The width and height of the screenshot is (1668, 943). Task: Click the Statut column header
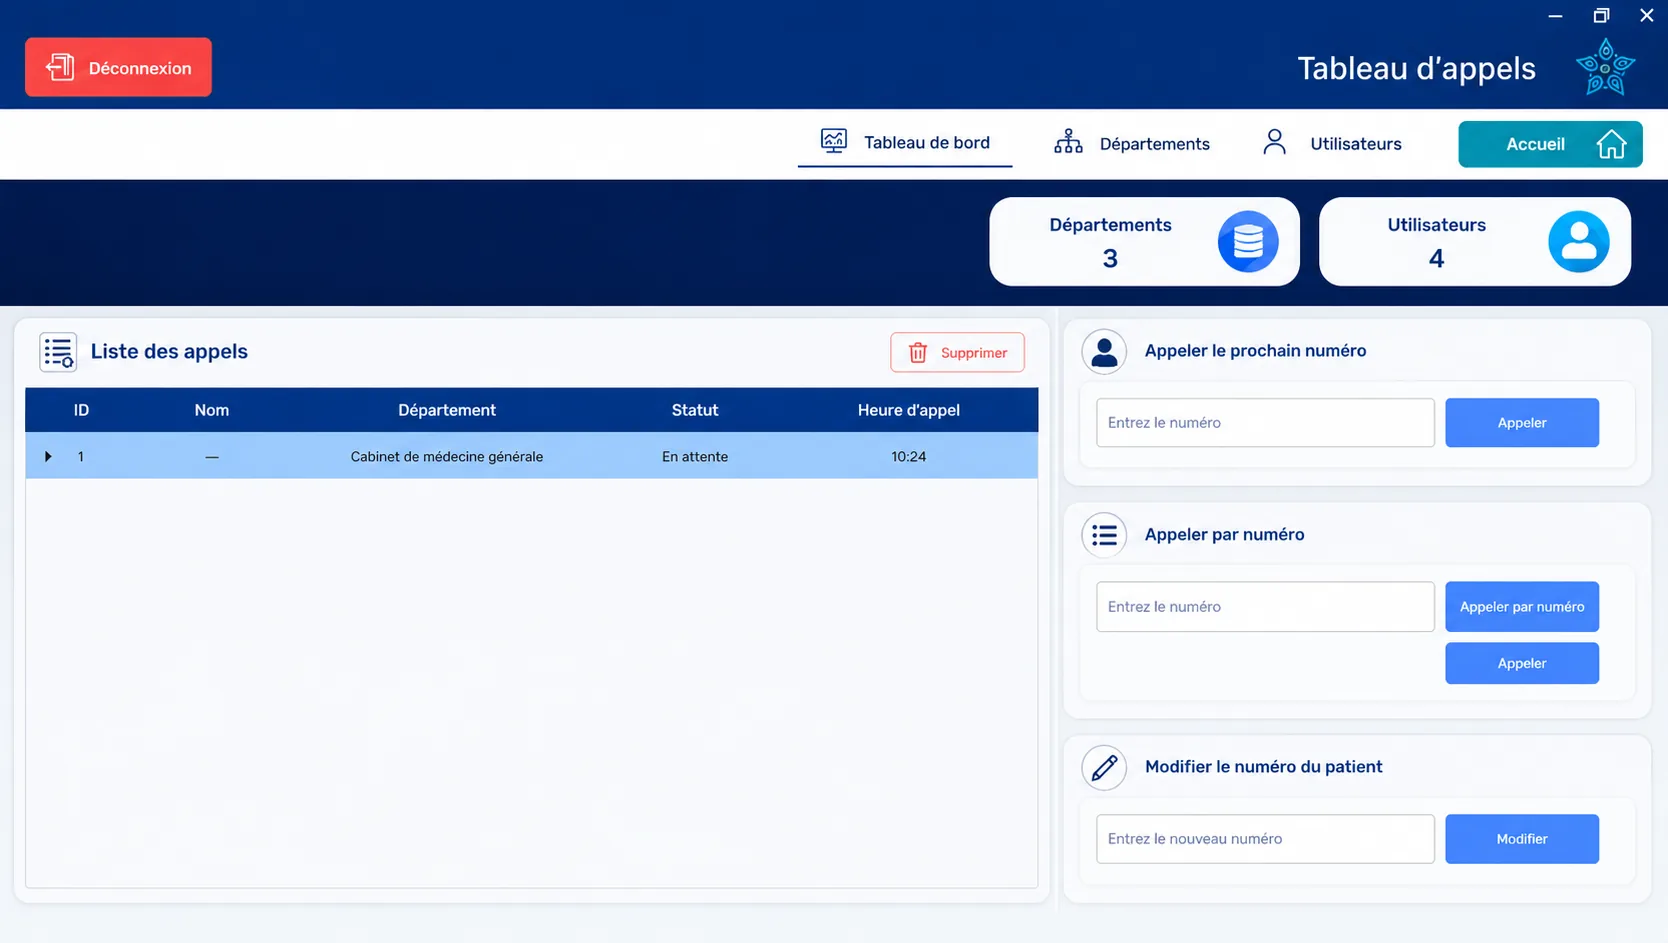[x=695, y=410]
